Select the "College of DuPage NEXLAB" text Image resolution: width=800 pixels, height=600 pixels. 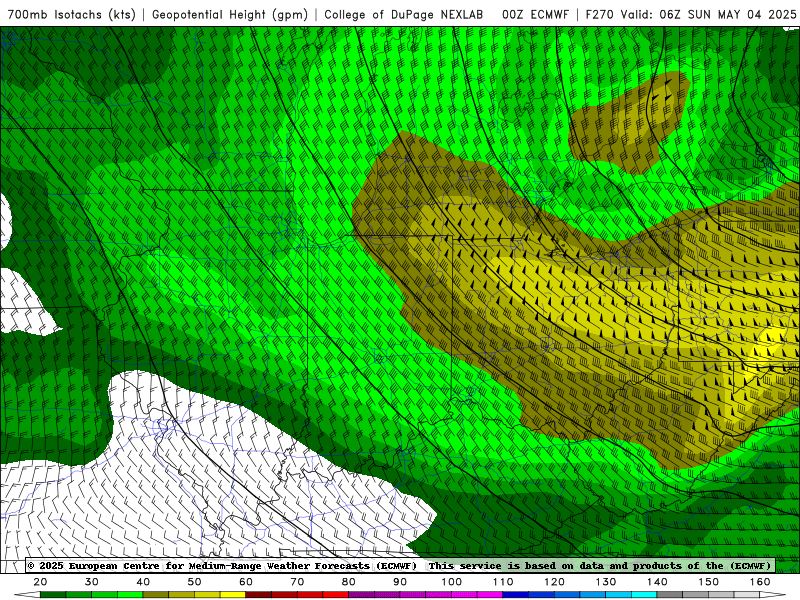[x=404, y=14]
